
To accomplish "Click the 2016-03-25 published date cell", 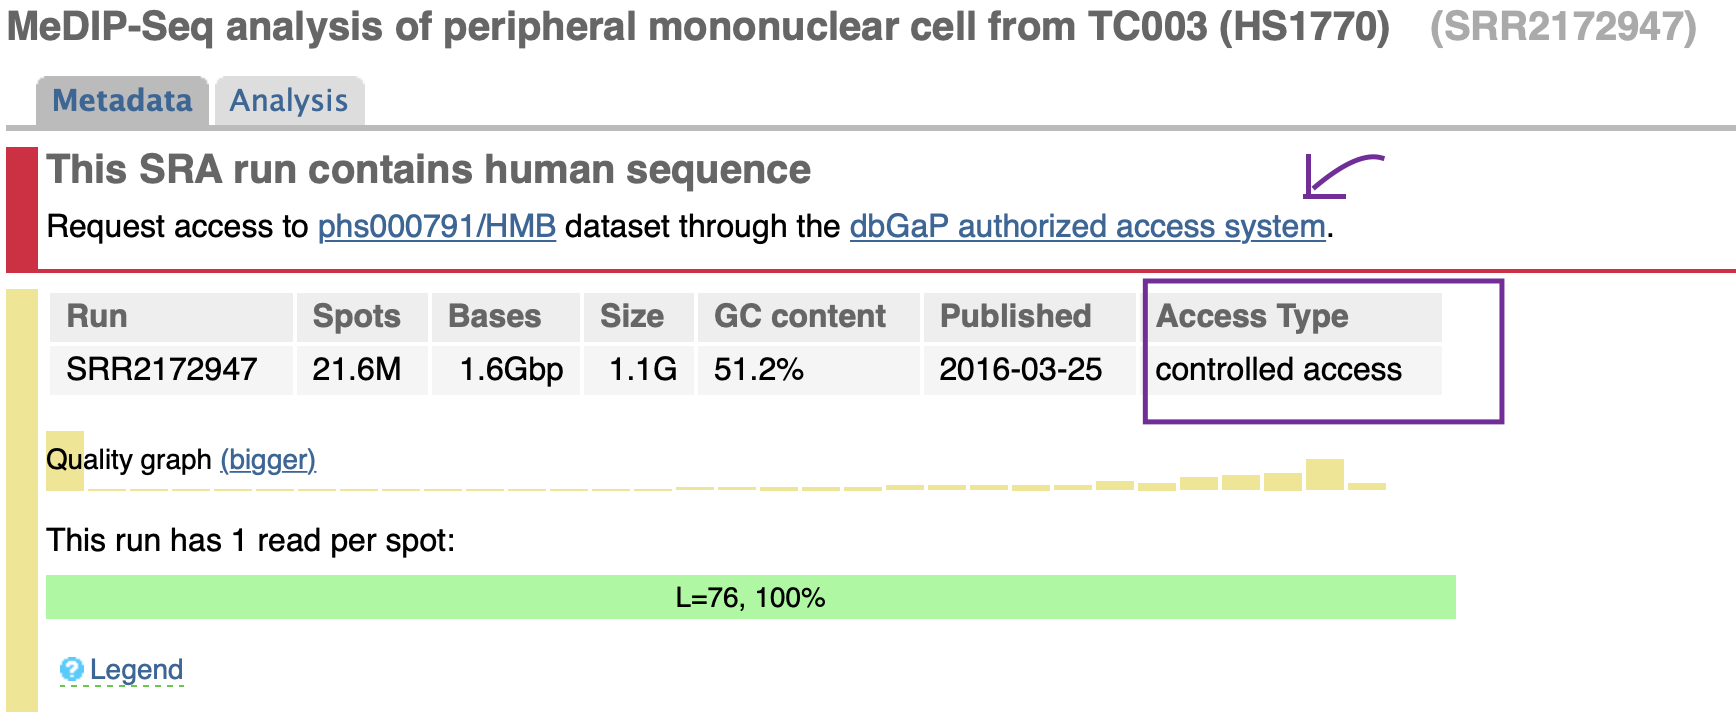I will click(x=1020, y=370).
